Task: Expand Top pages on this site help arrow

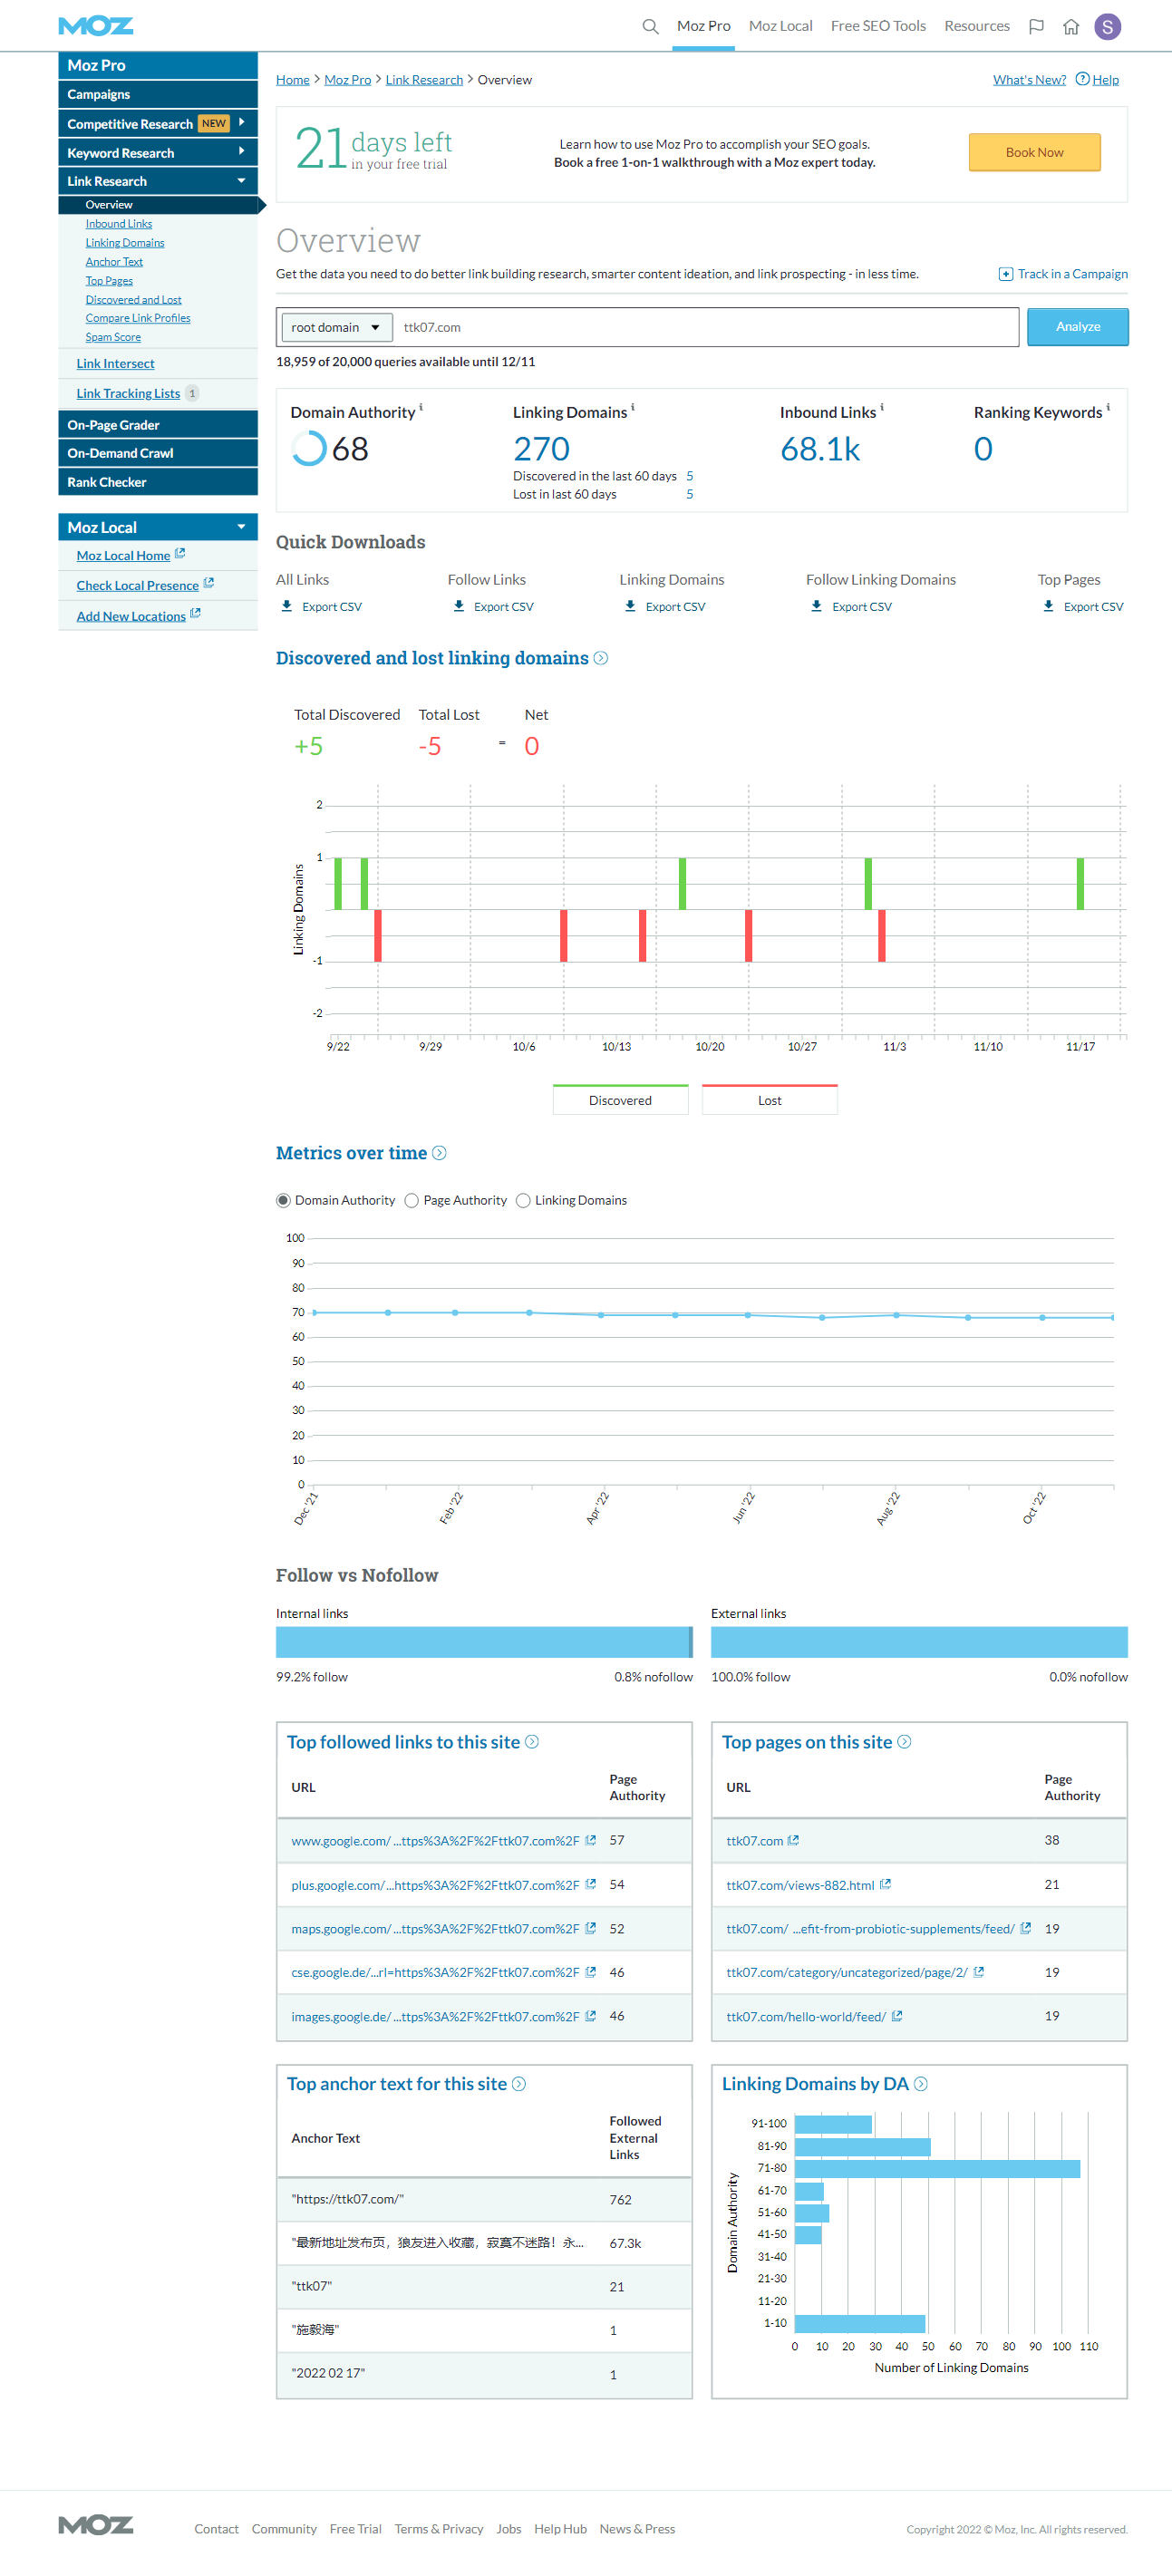Action: click(904, 1742)
